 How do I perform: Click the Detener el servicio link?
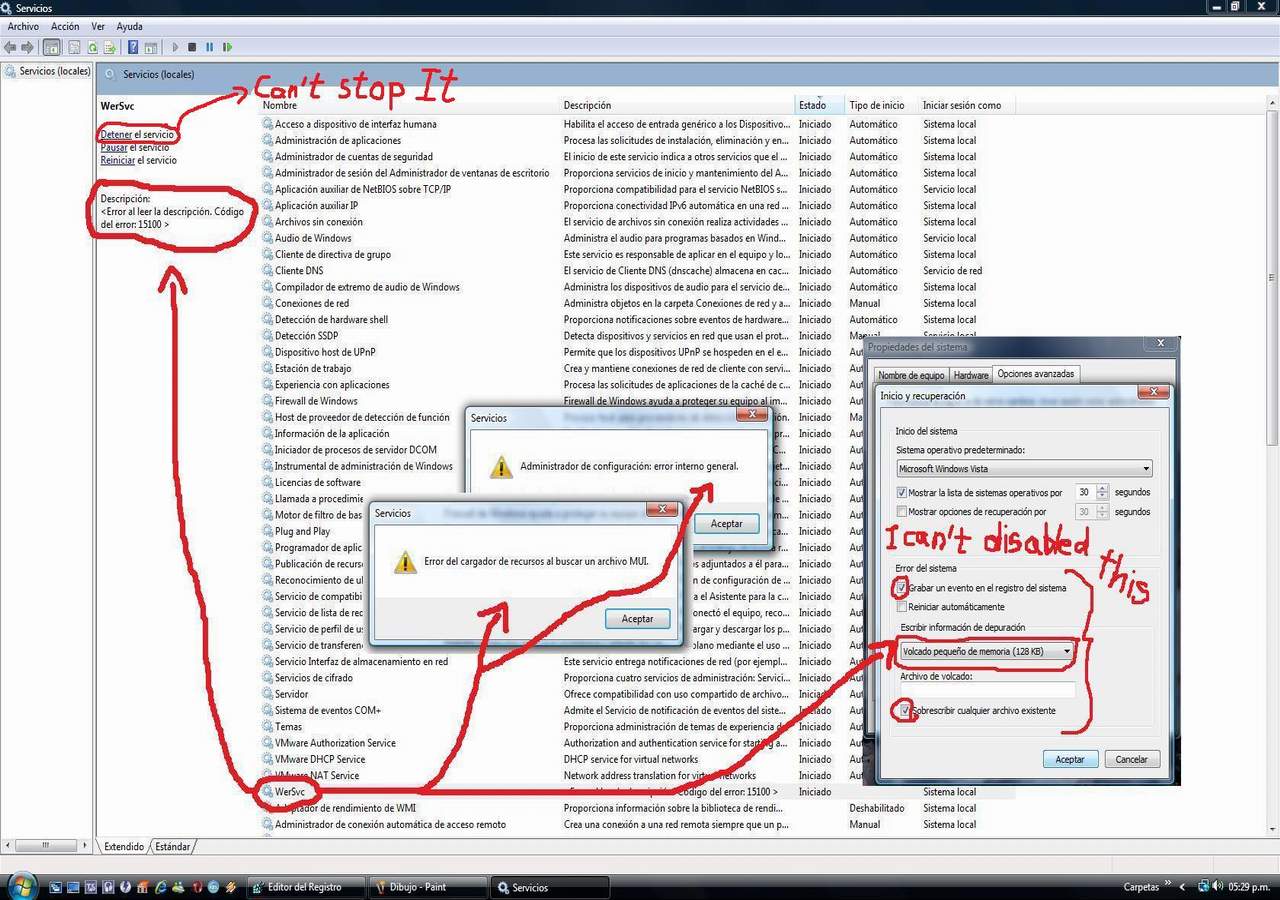(138, 134)
